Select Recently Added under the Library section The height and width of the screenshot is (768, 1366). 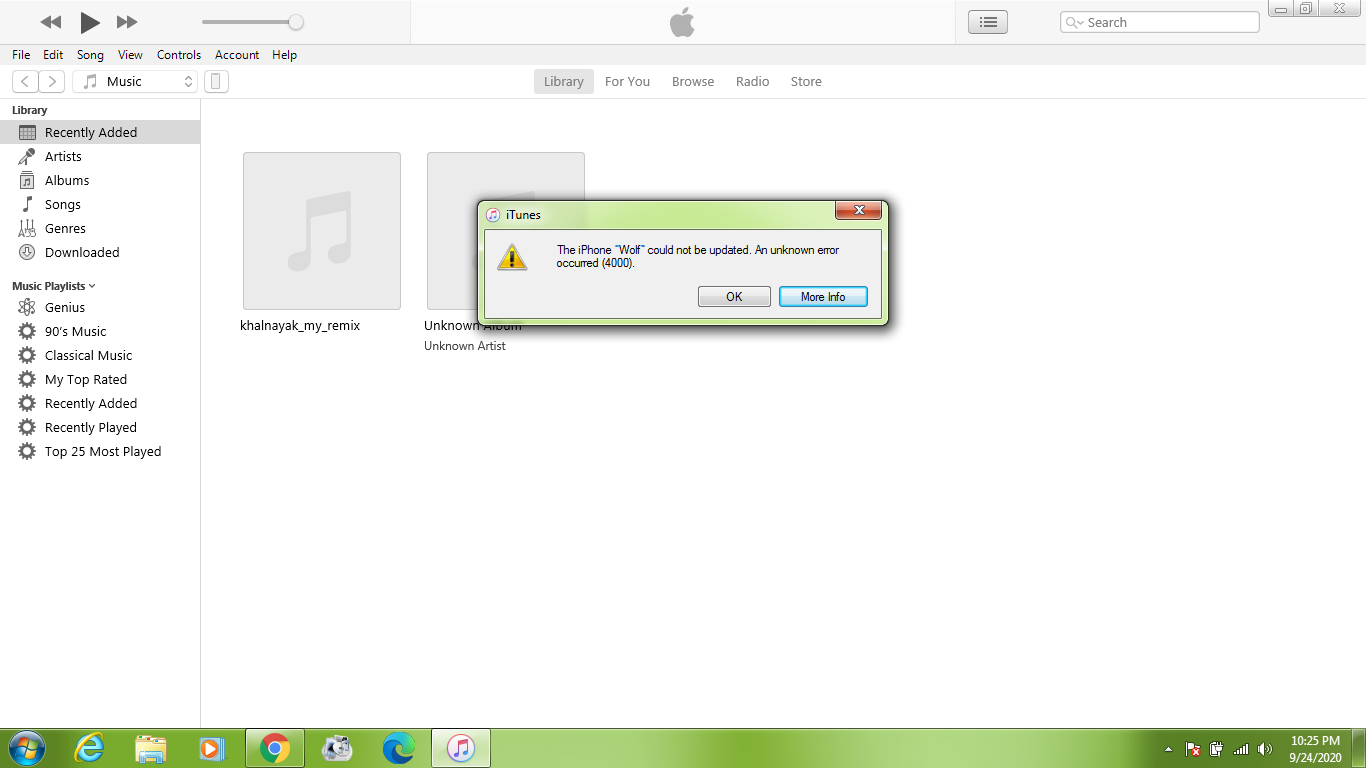100,132
